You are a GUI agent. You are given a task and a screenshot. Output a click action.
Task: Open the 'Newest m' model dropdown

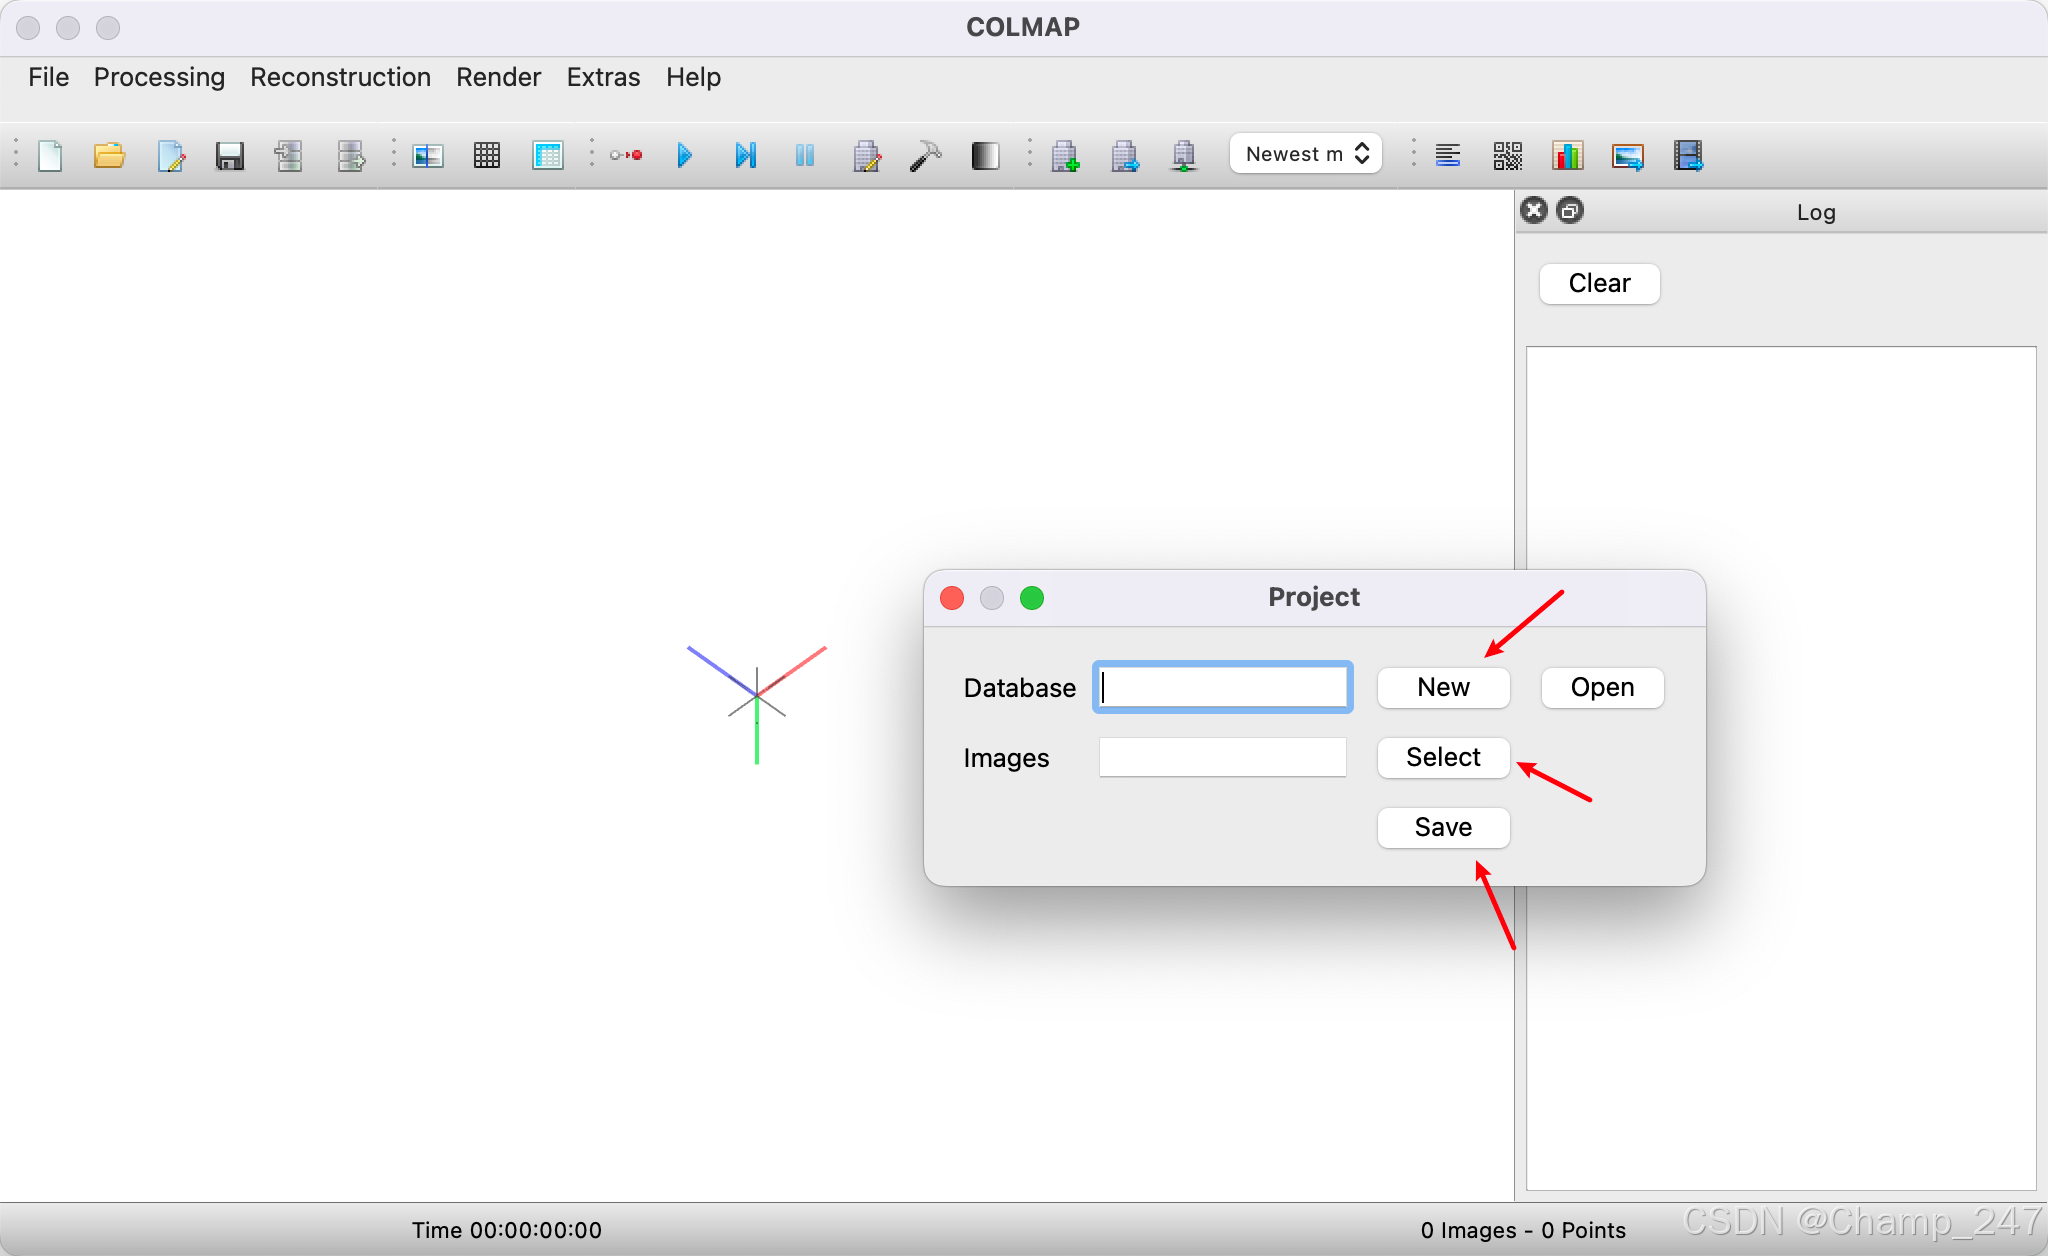[1306, 154]
